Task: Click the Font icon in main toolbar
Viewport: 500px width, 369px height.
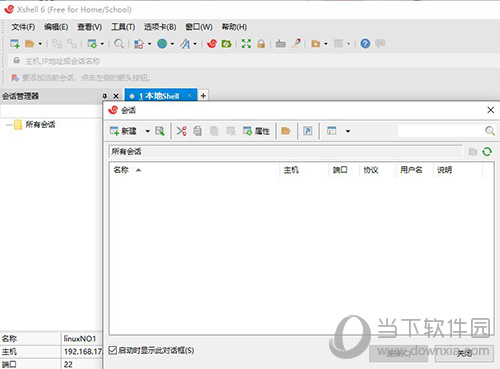Action: 185,44
